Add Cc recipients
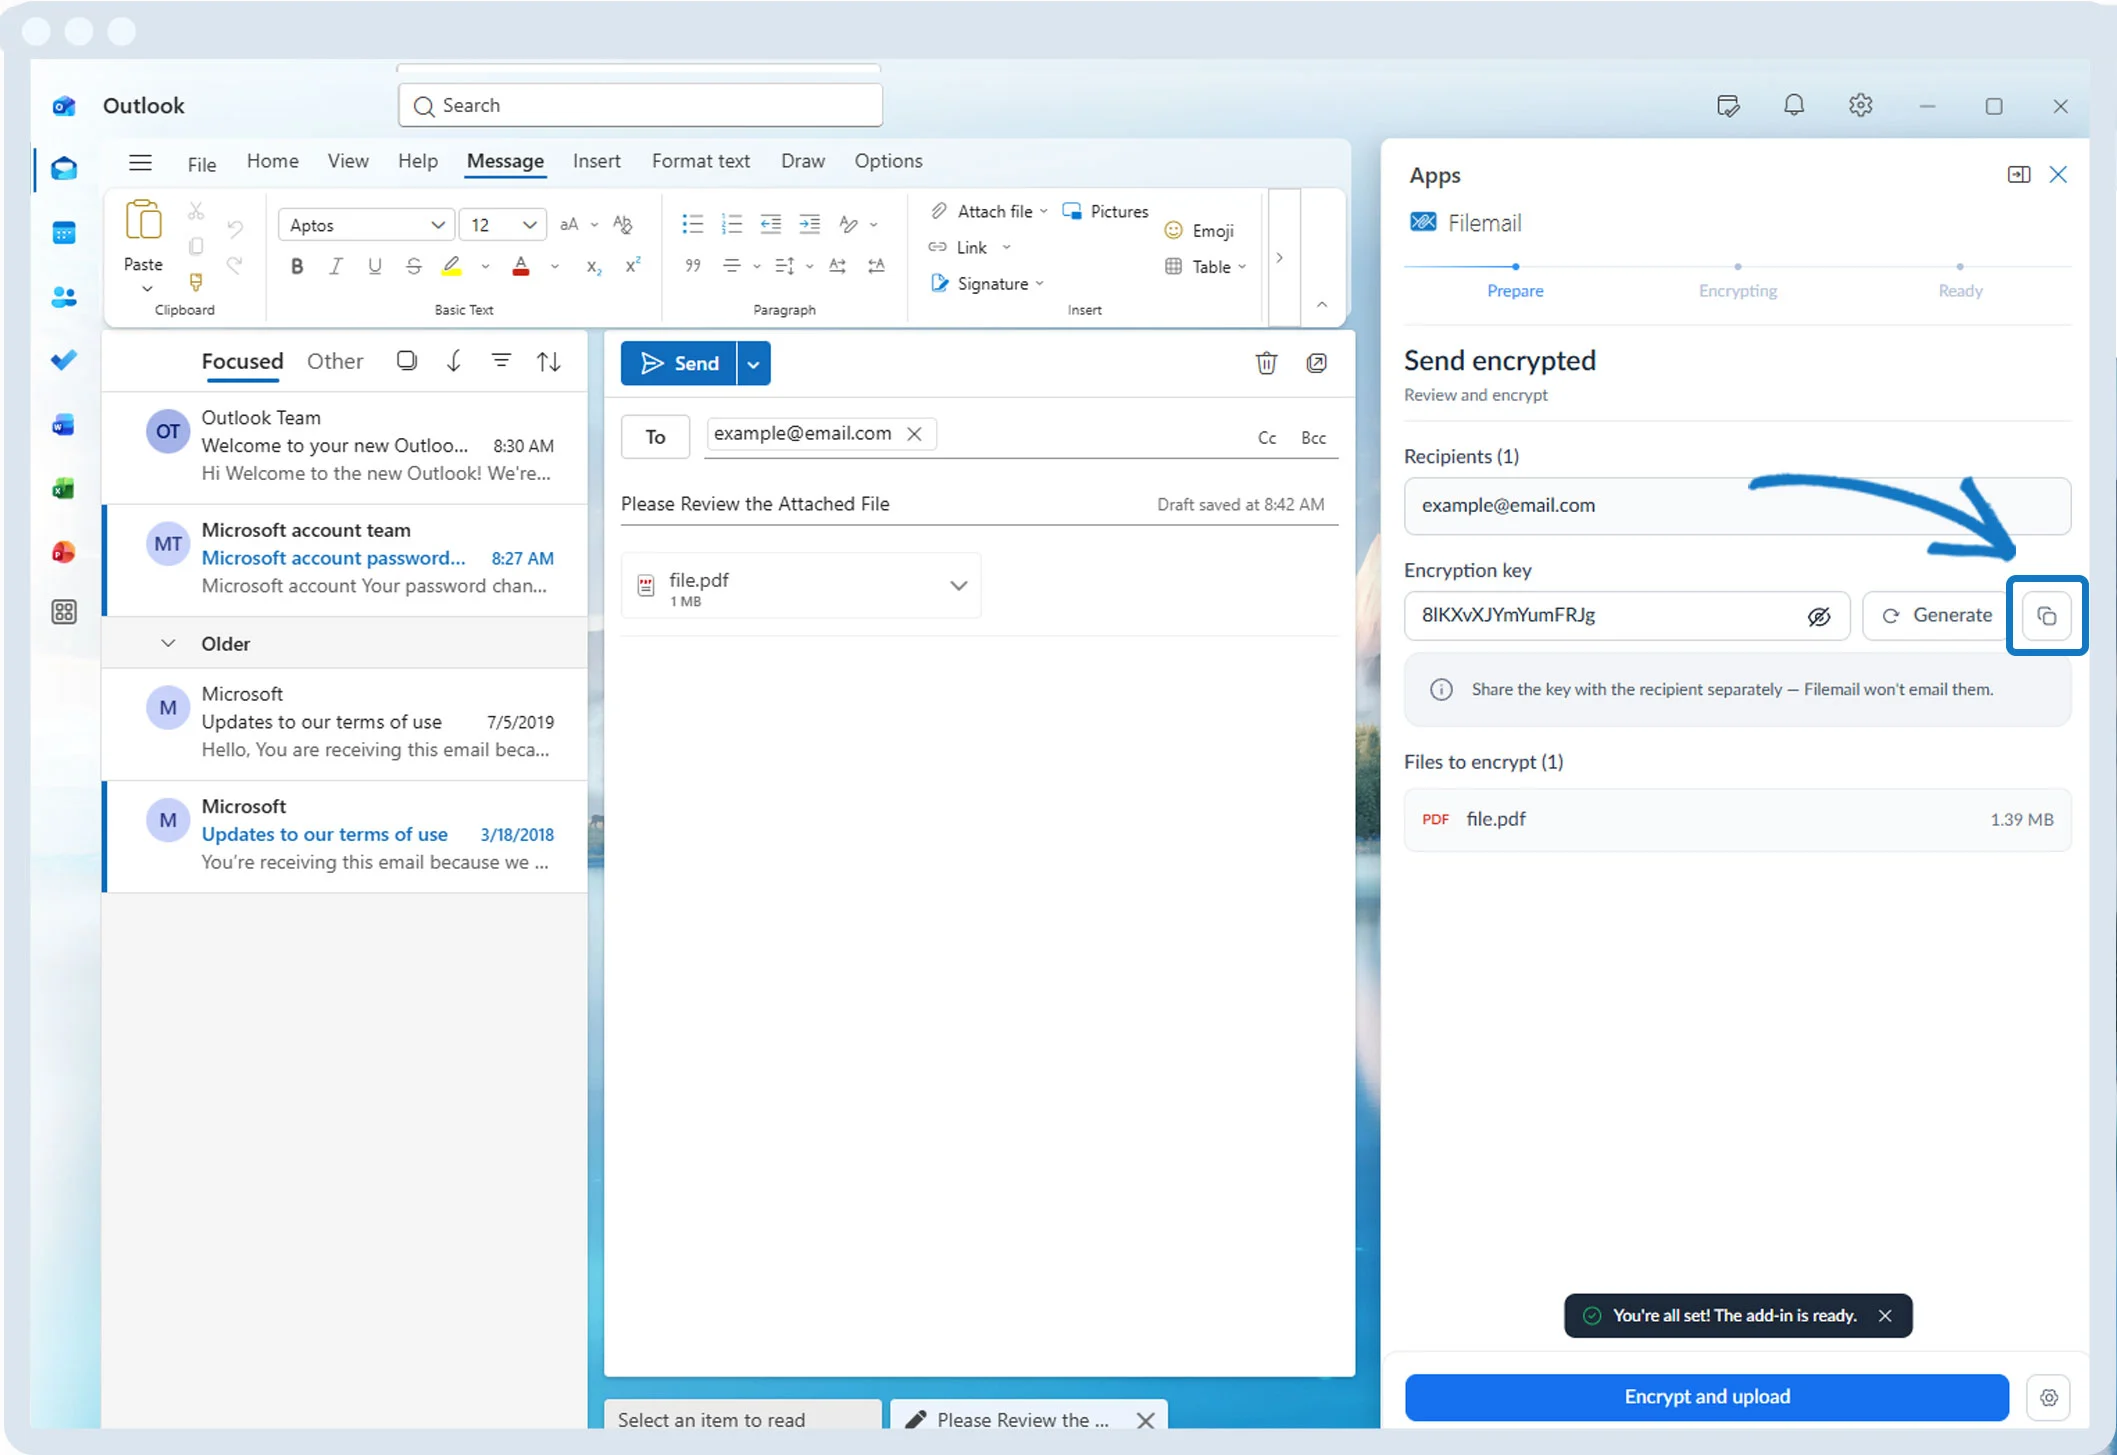 pyautogui.click(x=1267, y=438)
